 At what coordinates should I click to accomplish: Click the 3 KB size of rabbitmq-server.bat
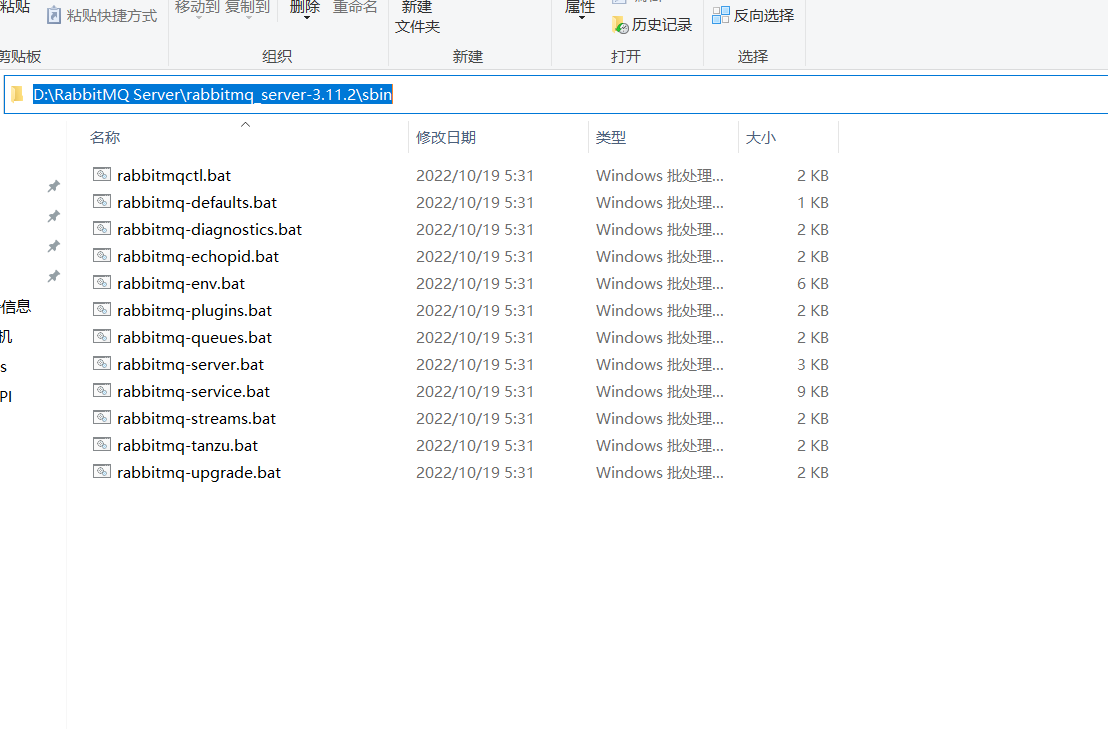point(813,364)
